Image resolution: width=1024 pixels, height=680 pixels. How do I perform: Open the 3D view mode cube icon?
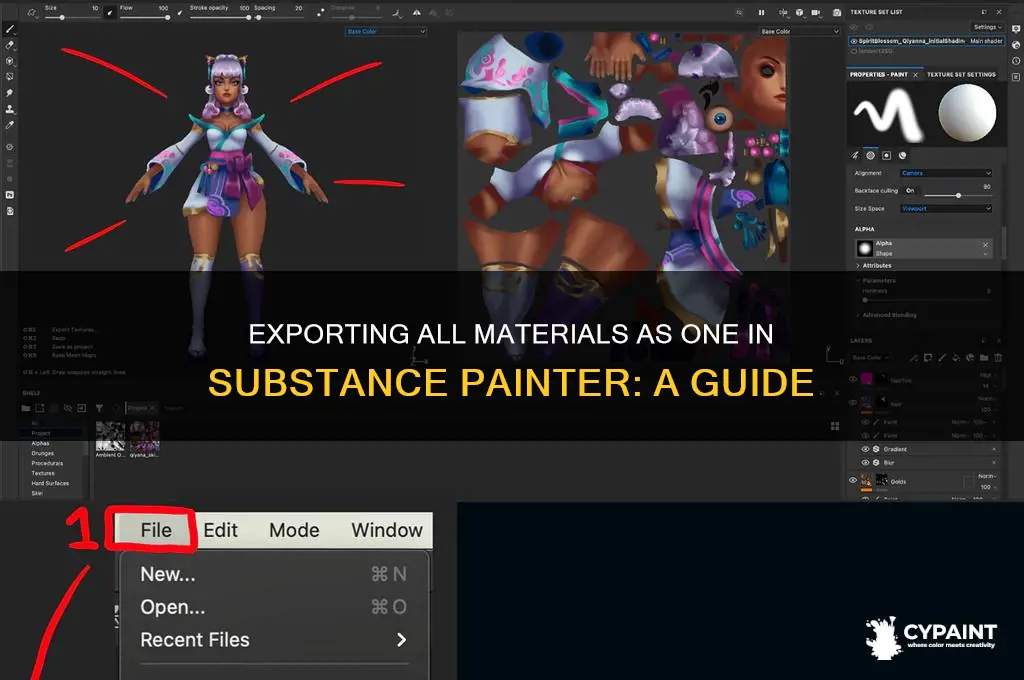(799, 12)
